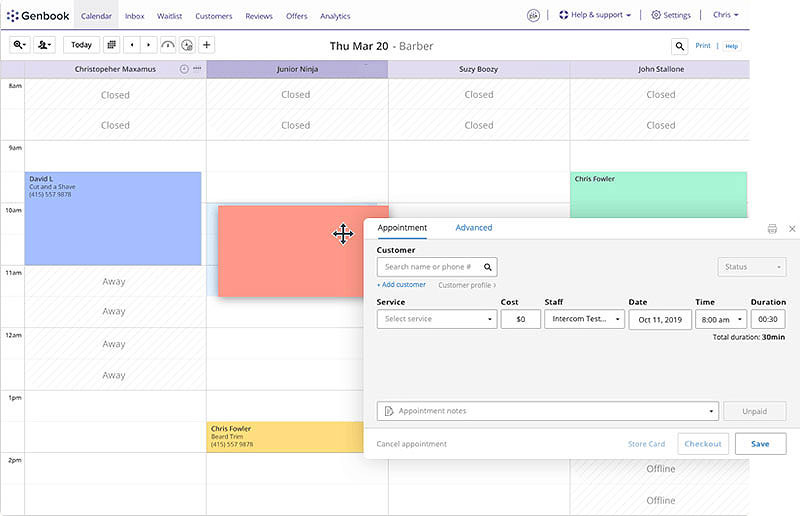Expand Appointment notes dropdown arrow
Screen dimensions: 800x516
click(x=711, y=411)
